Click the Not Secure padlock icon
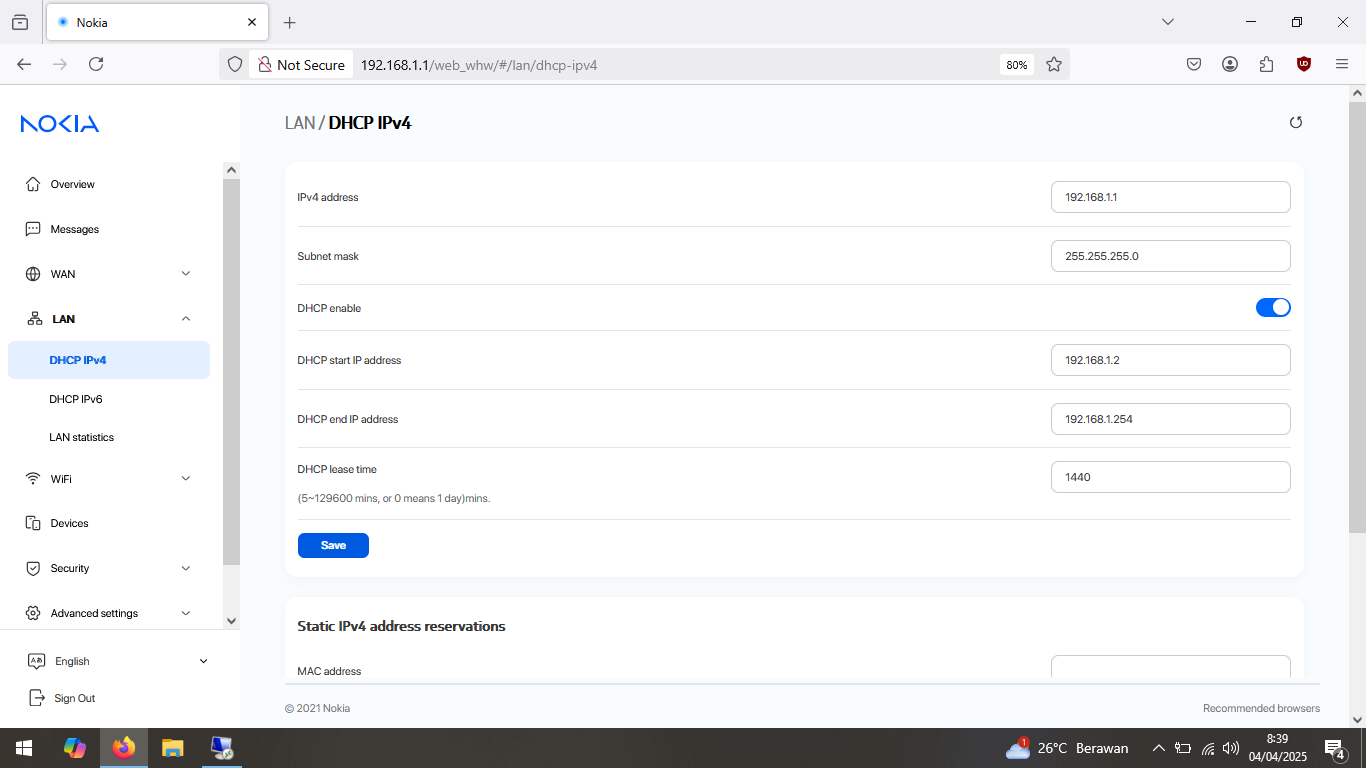Image resolution: width=1366 pixels, height=768 pixels. pos(264,64)
